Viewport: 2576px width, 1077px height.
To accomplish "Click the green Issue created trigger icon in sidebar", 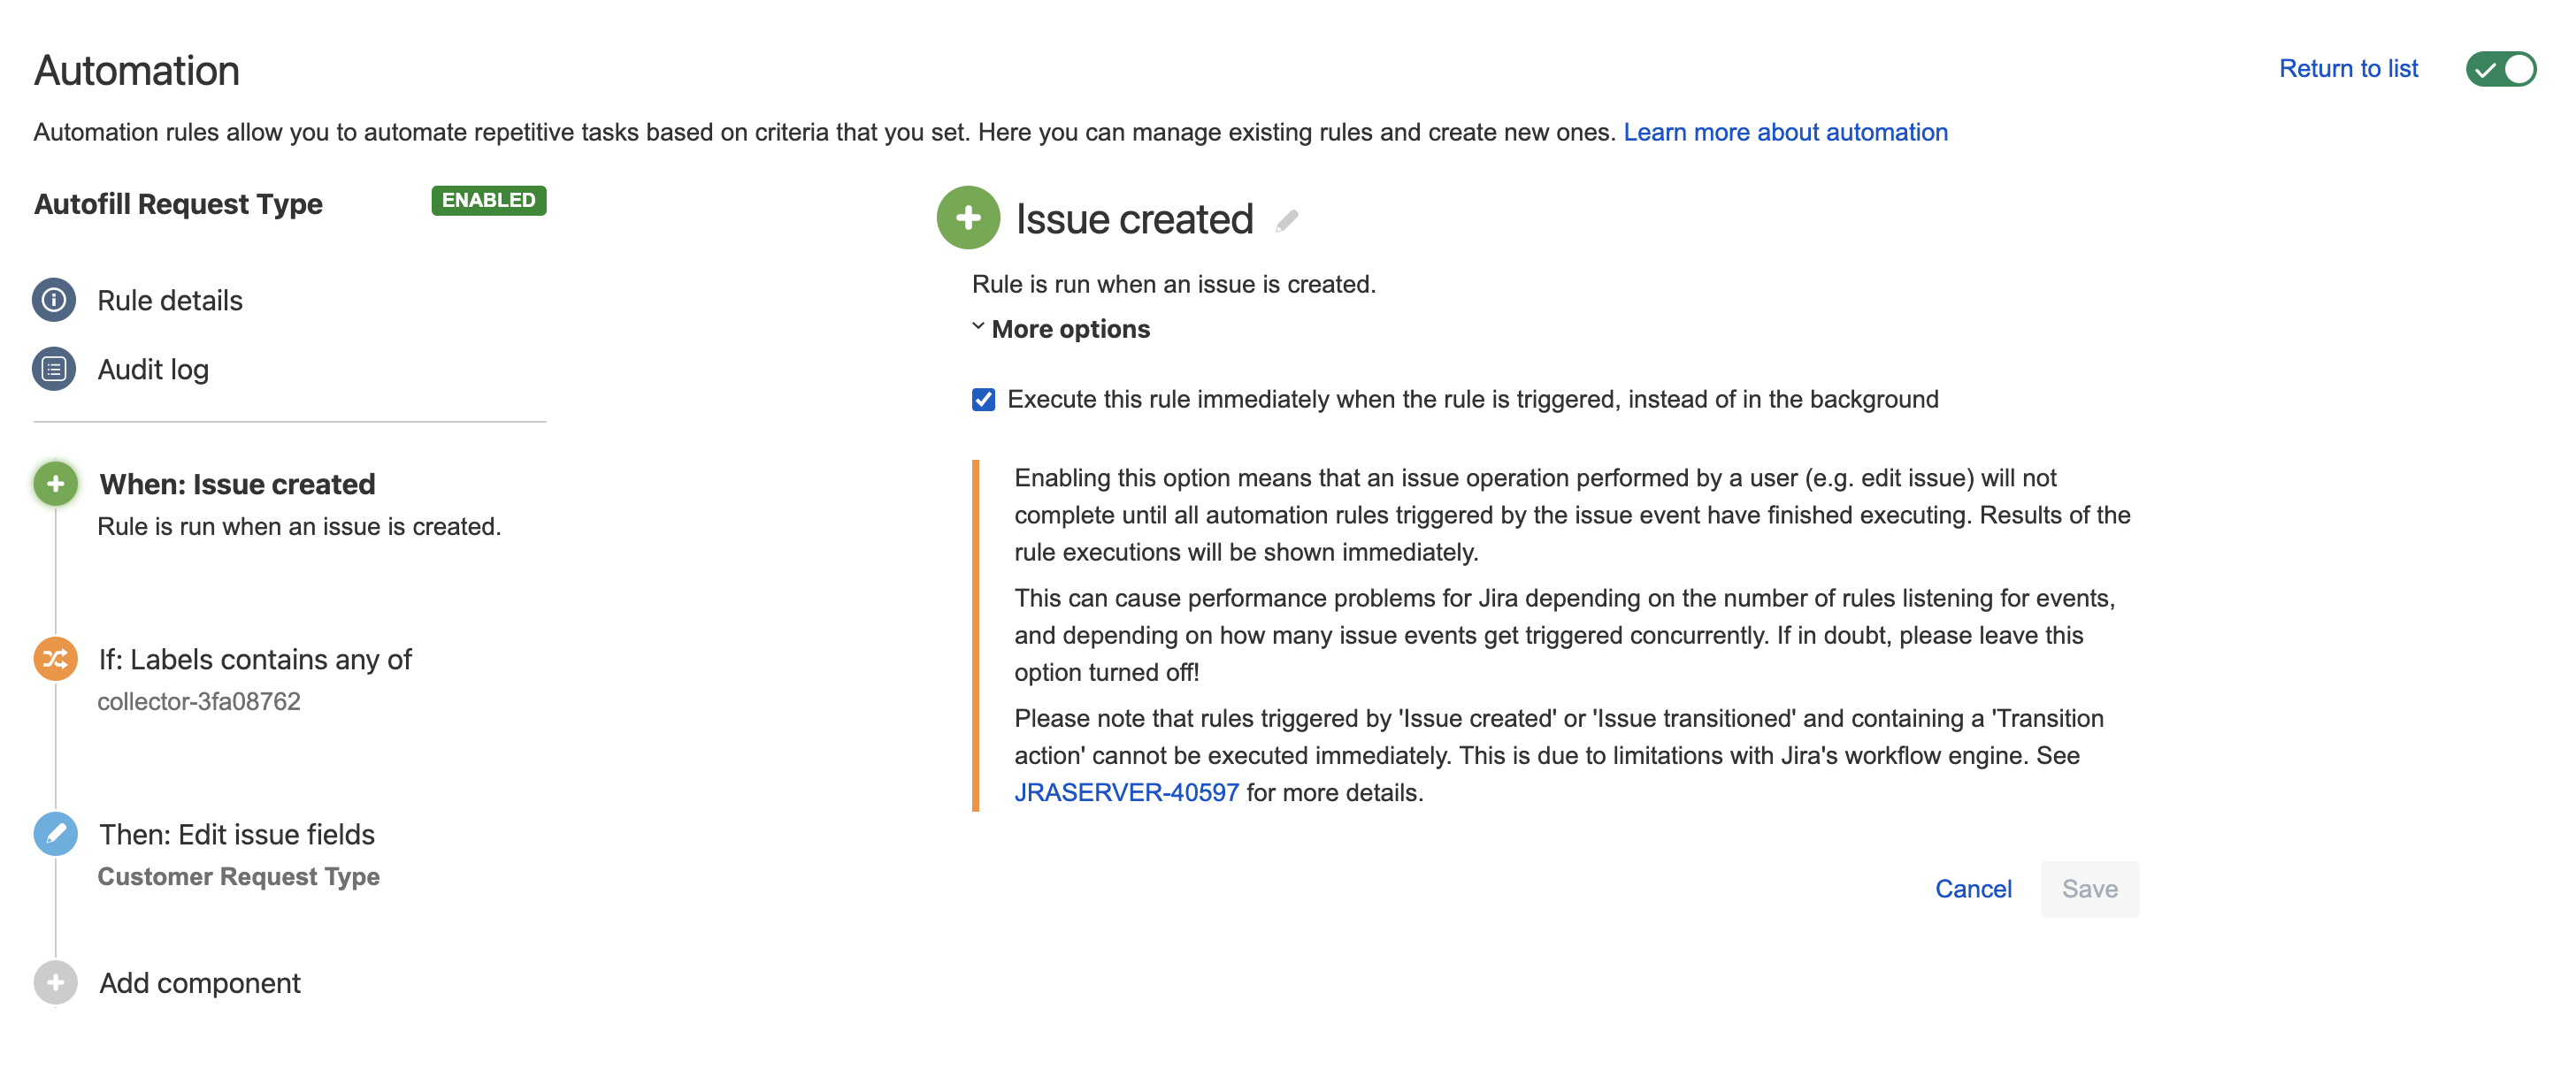I will point(56,484).
